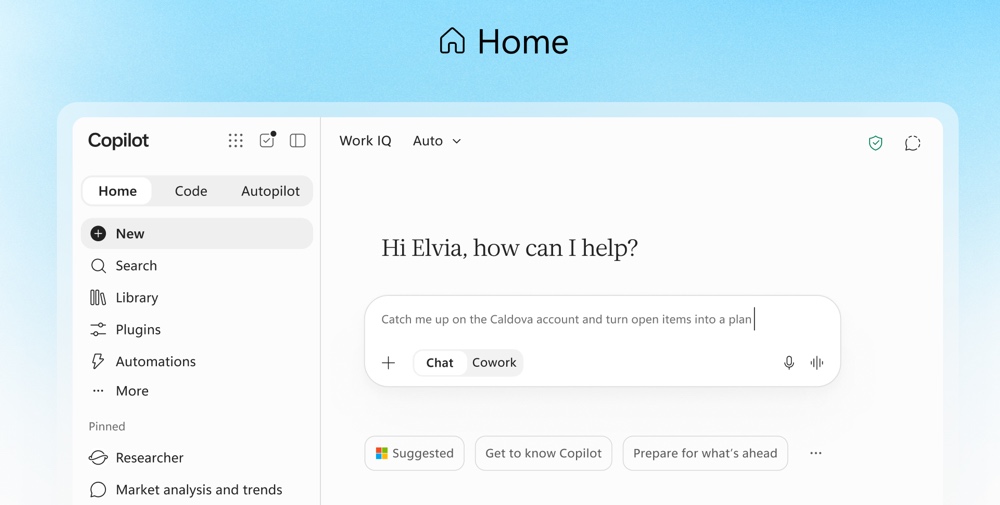The width and height of the screenshot is (1000, 505).
Task: Click in the message input field
Action: coord(602,319)
